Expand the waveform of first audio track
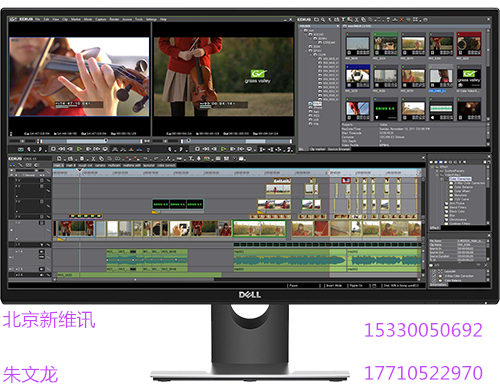This screenshot has height=388, width=500. 16,252
